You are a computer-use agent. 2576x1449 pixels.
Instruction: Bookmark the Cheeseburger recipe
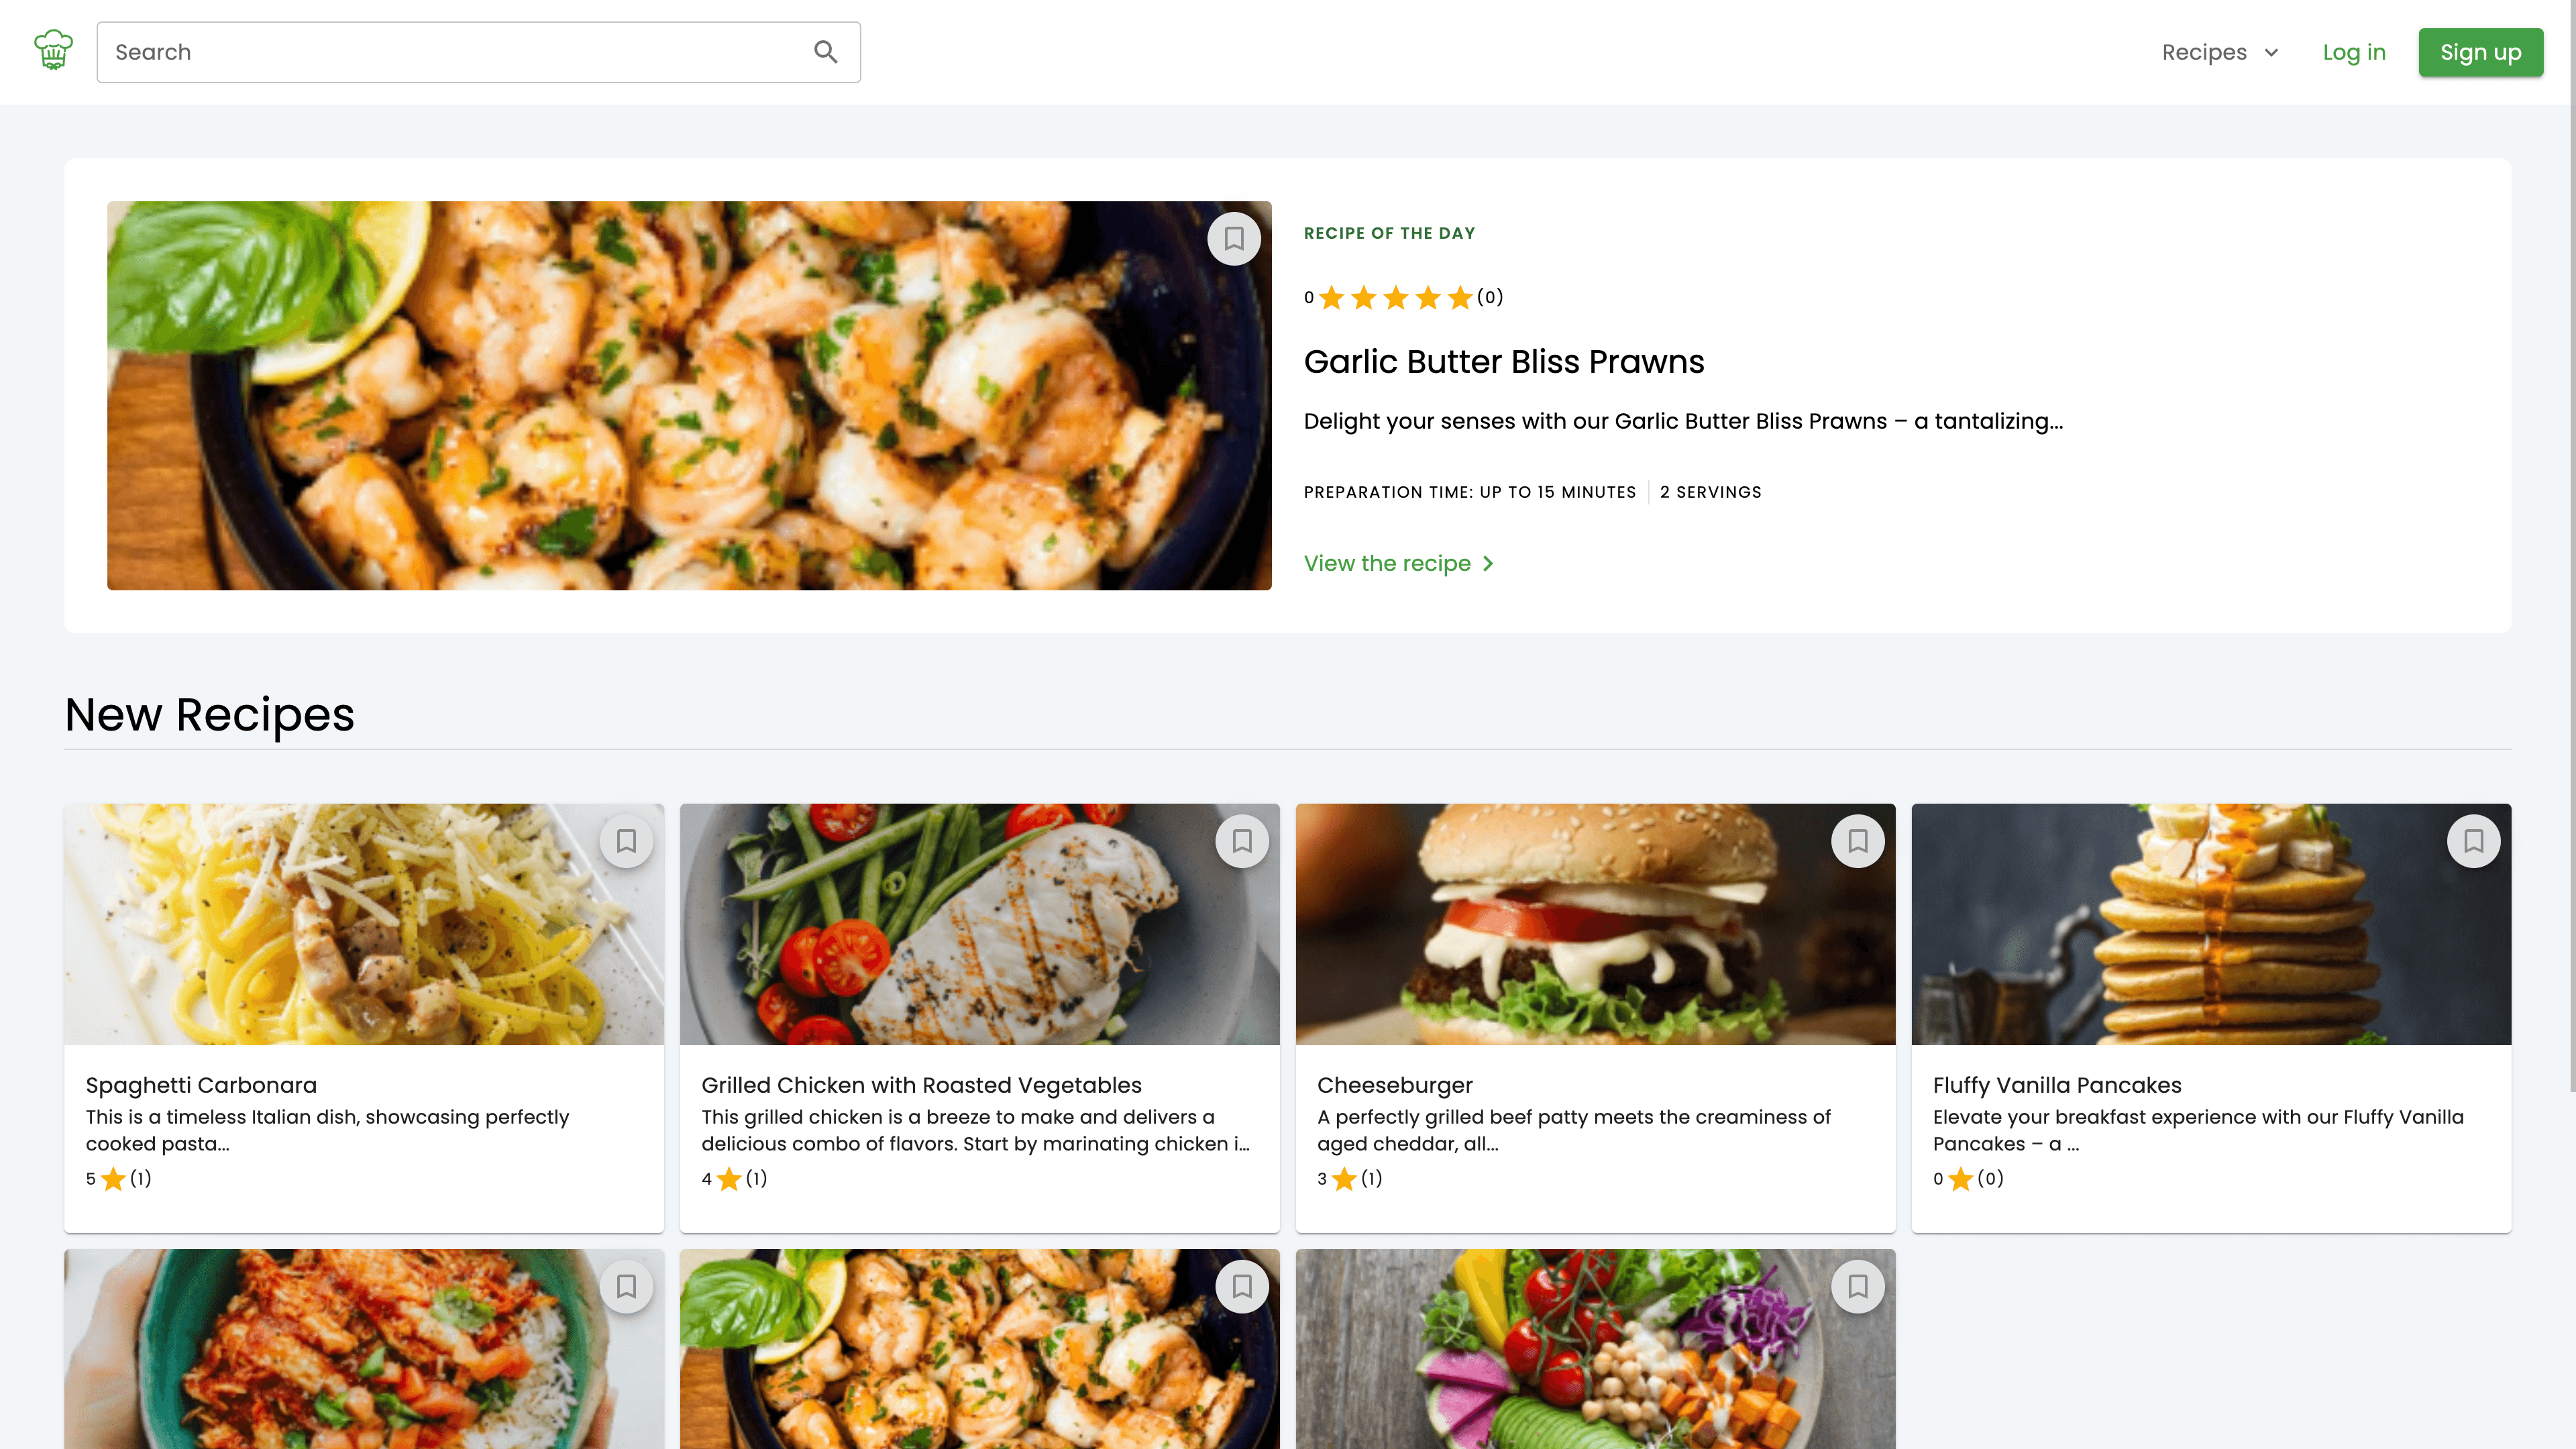click(x=1857, y=841)
